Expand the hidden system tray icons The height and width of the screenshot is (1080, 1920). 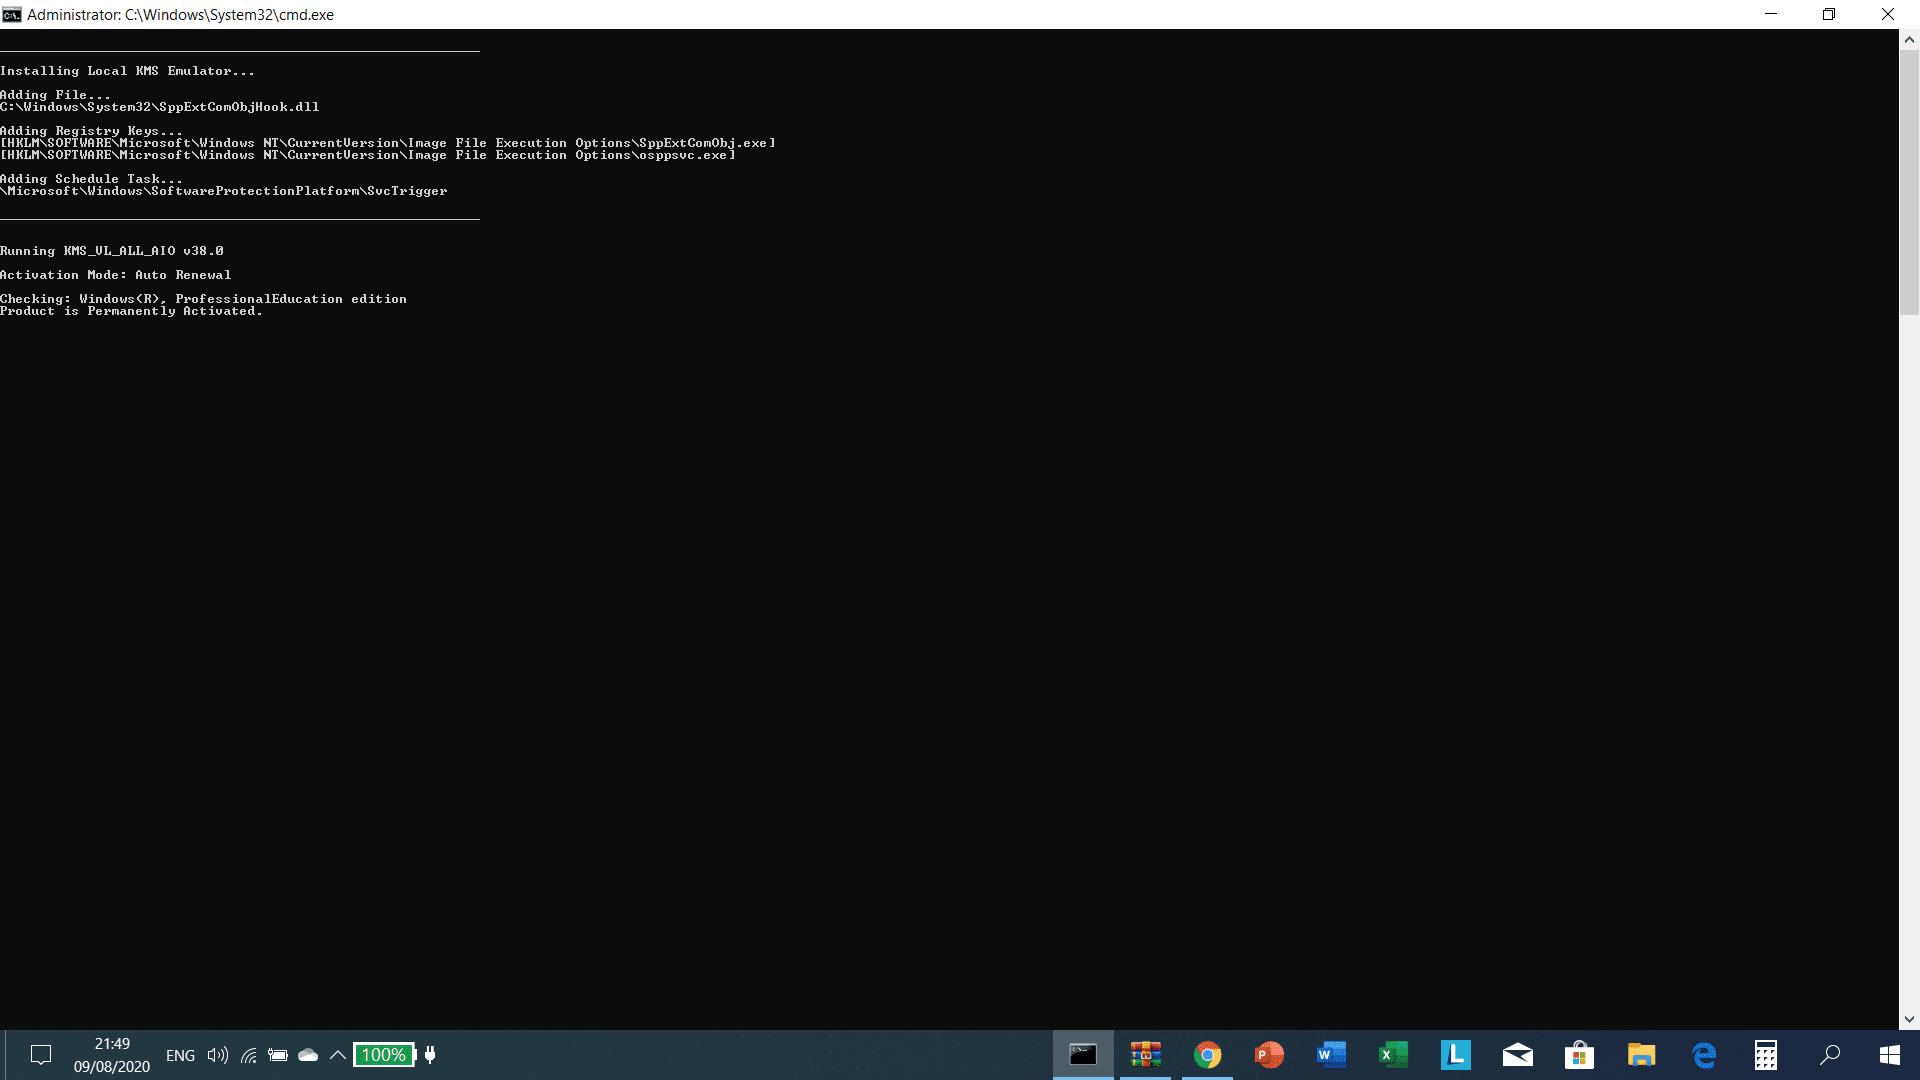(x=338, y=1054)
